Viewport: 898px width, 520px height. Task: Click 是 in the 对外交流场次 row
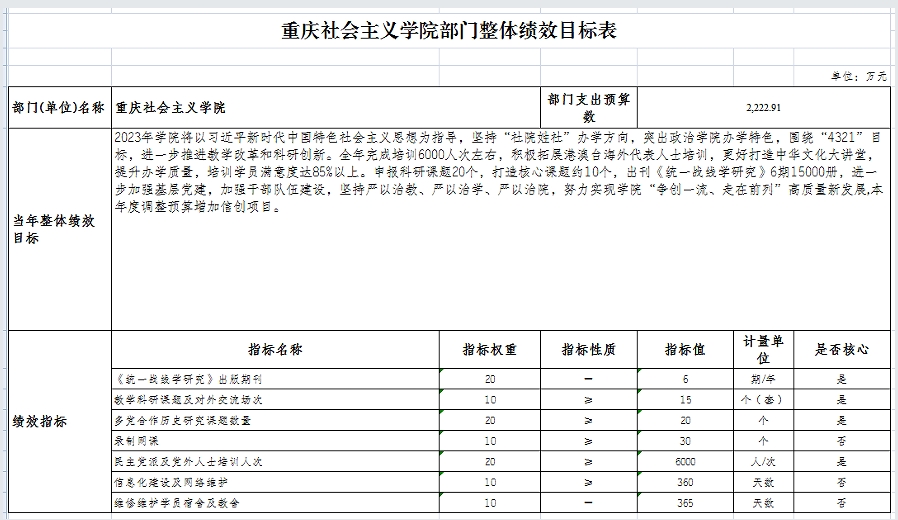point(842,400)
